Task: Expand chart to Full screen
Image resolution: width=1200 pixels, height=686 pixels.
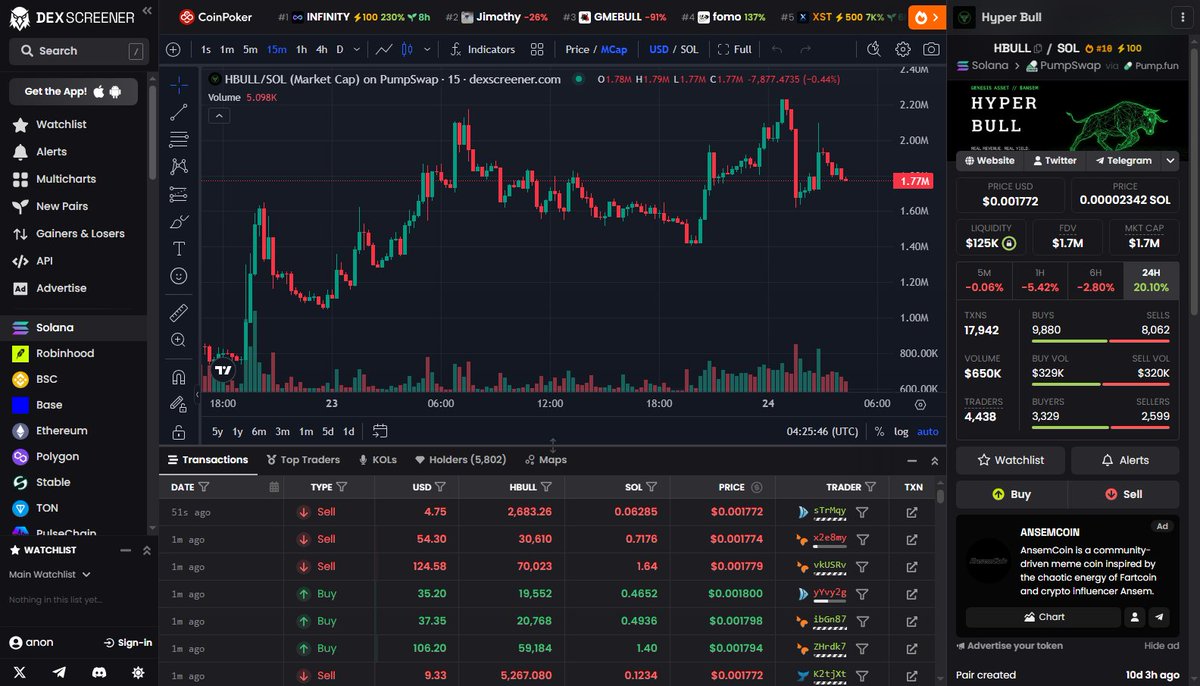Action: pyautogui.click(x=734, y=49)
